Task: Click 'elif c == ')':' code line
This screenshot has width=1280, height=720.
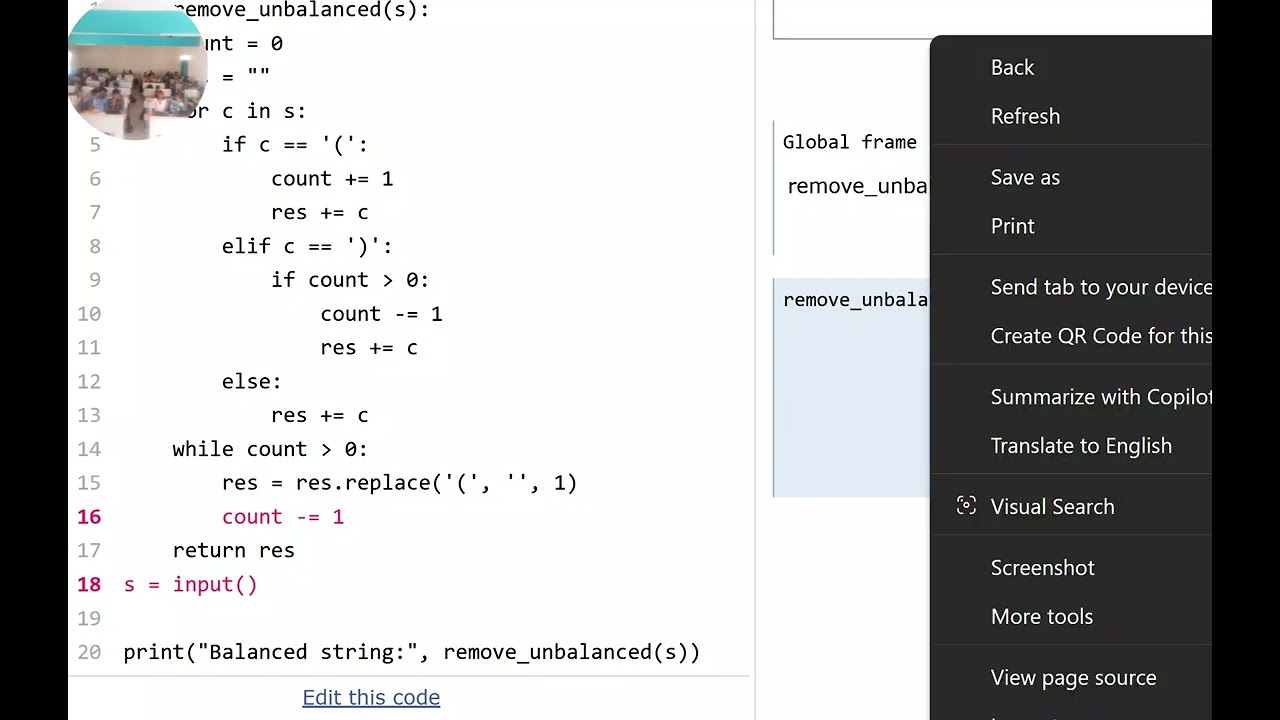Action: (x=307, y=246)
